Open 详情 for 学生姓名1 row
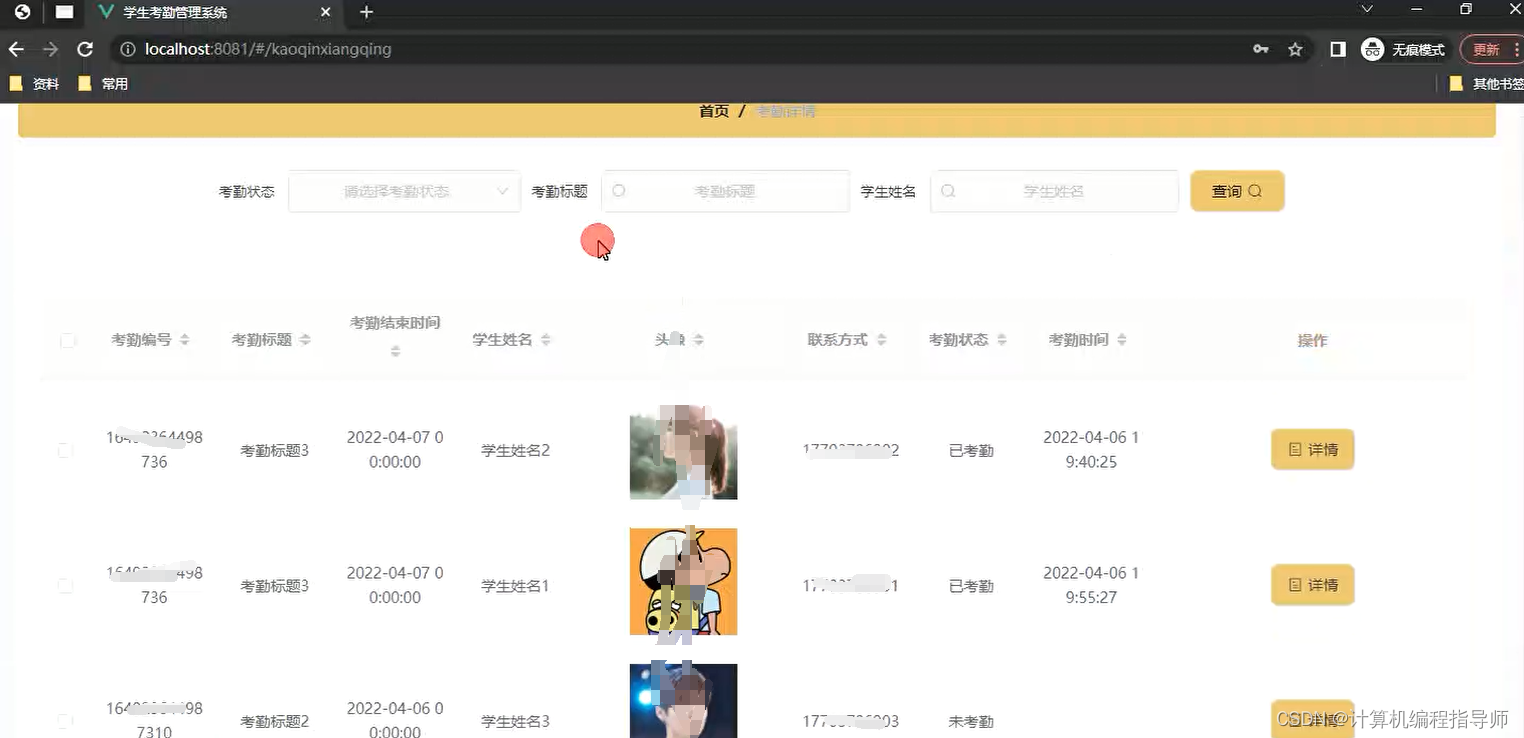 pyautogui.click(x=1312, y=585)
